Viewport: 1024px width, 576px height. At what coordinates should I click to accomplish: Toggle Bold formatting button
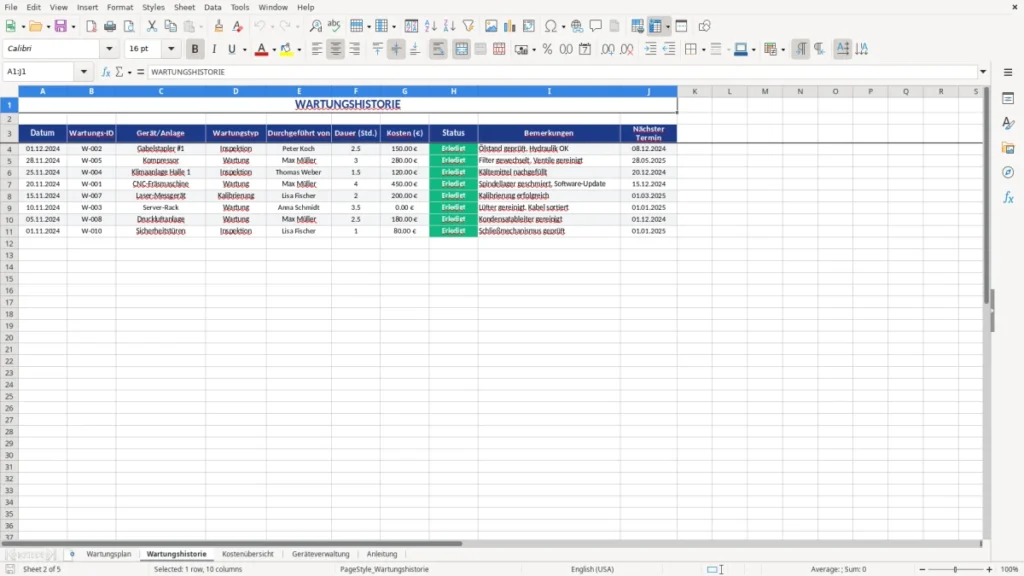click(x=195, y=49)
